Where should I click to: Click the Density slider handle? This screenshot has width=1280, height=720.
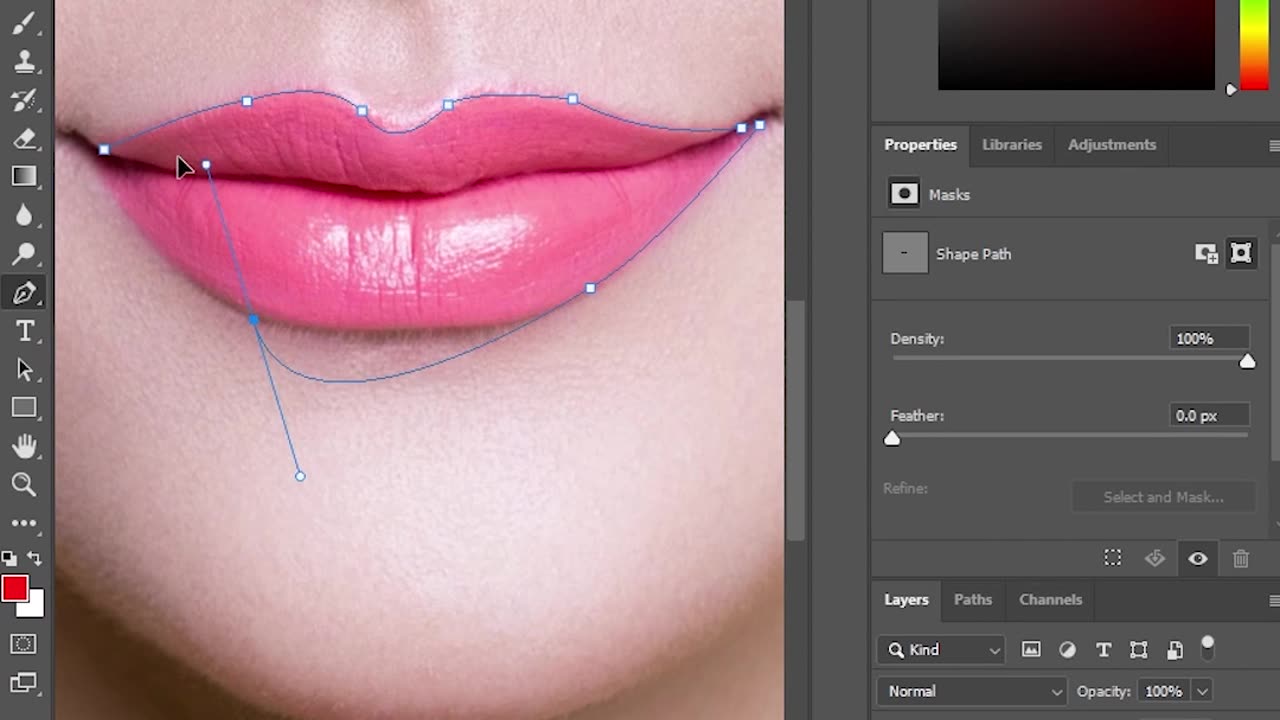[x=1247, y=362]
